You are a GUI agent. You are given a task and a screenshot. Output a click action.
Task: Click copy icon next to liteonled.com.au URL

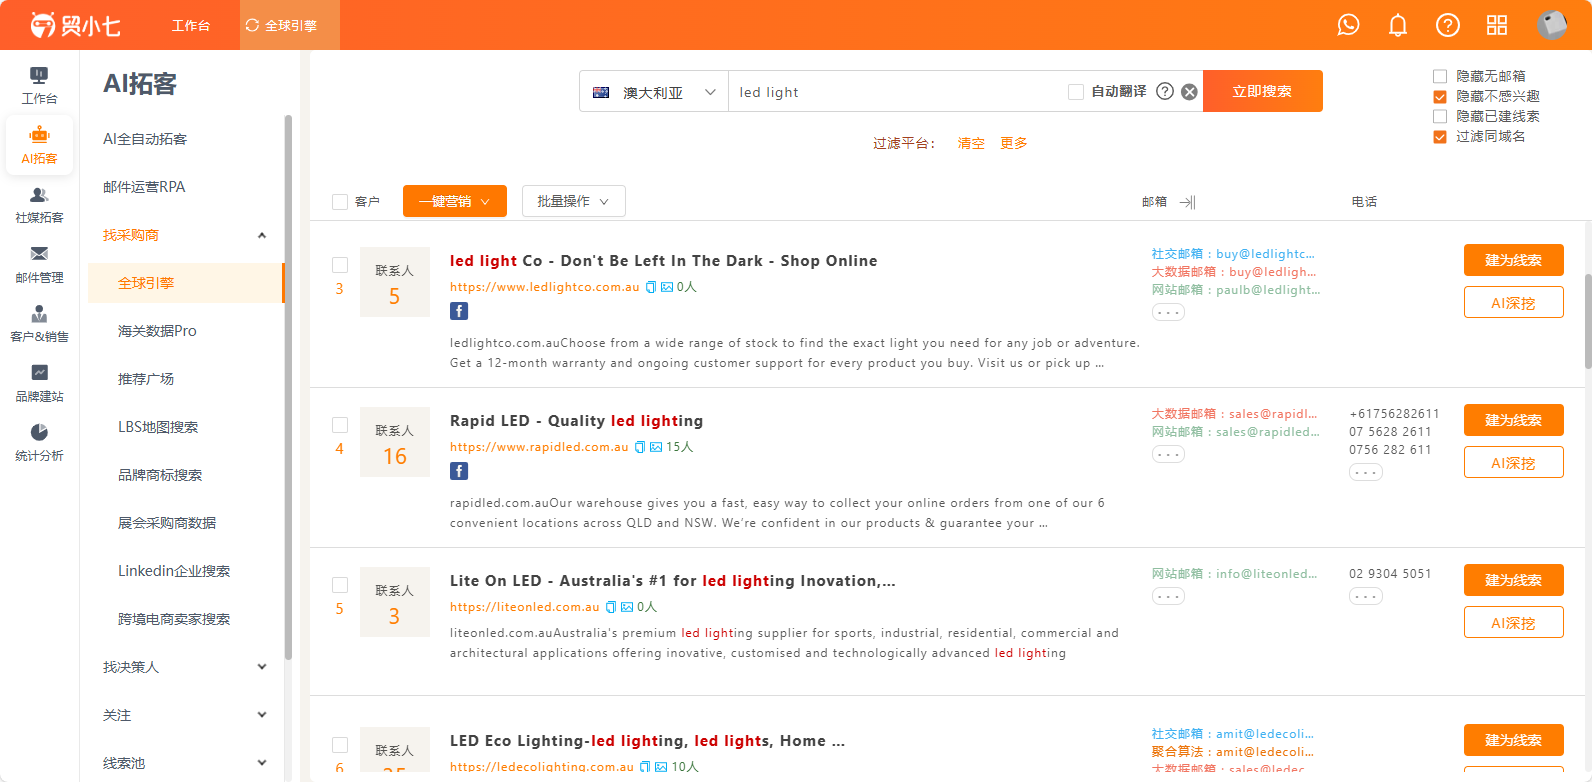pyautogui.click(x=611, y=607)
